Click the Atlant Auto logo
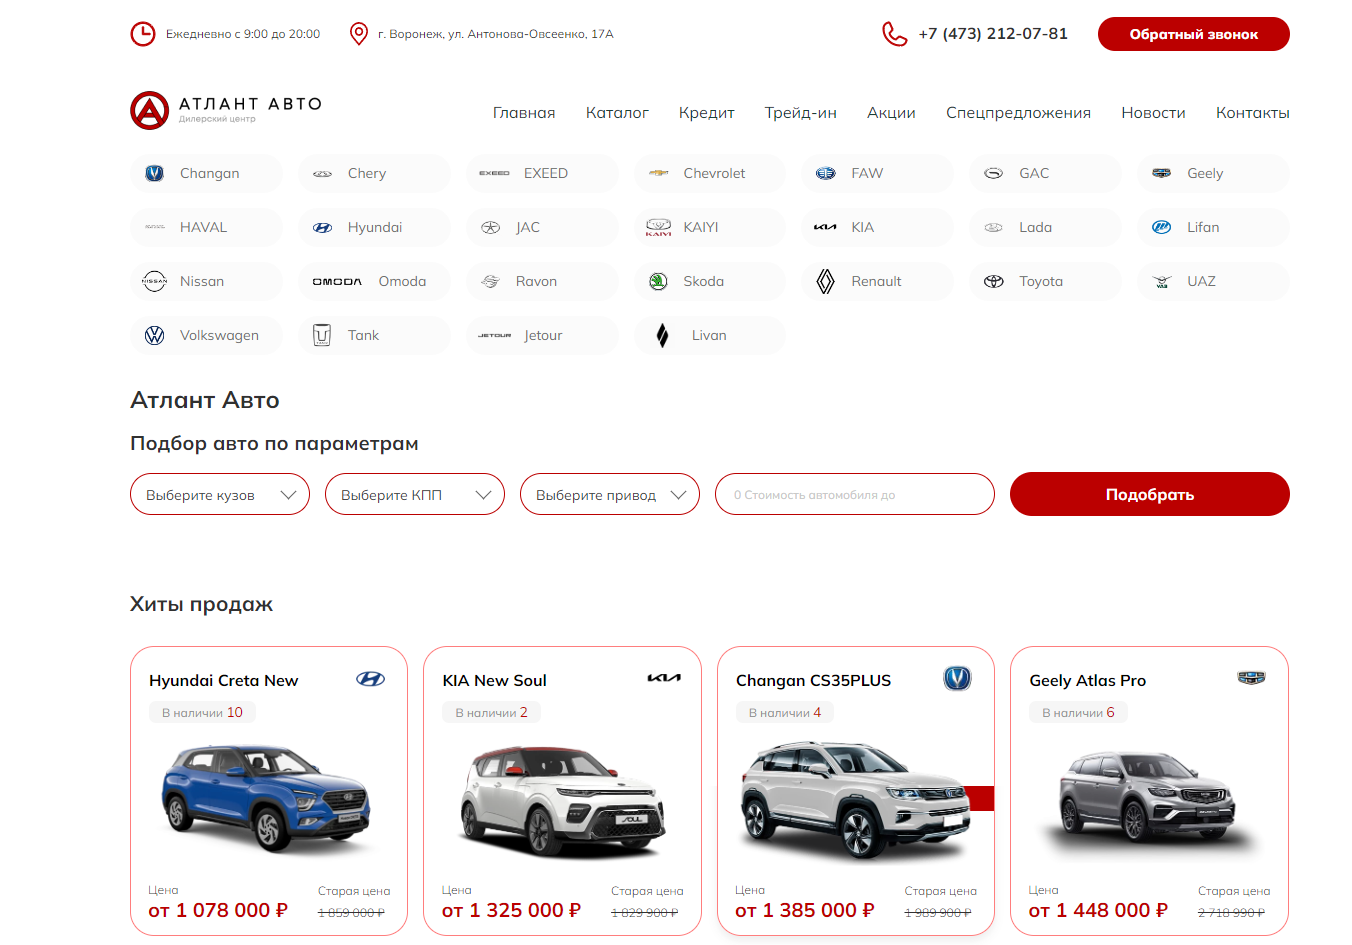Image resolution: width=1352 pixels, height=945 pixels. click(226, 110)
